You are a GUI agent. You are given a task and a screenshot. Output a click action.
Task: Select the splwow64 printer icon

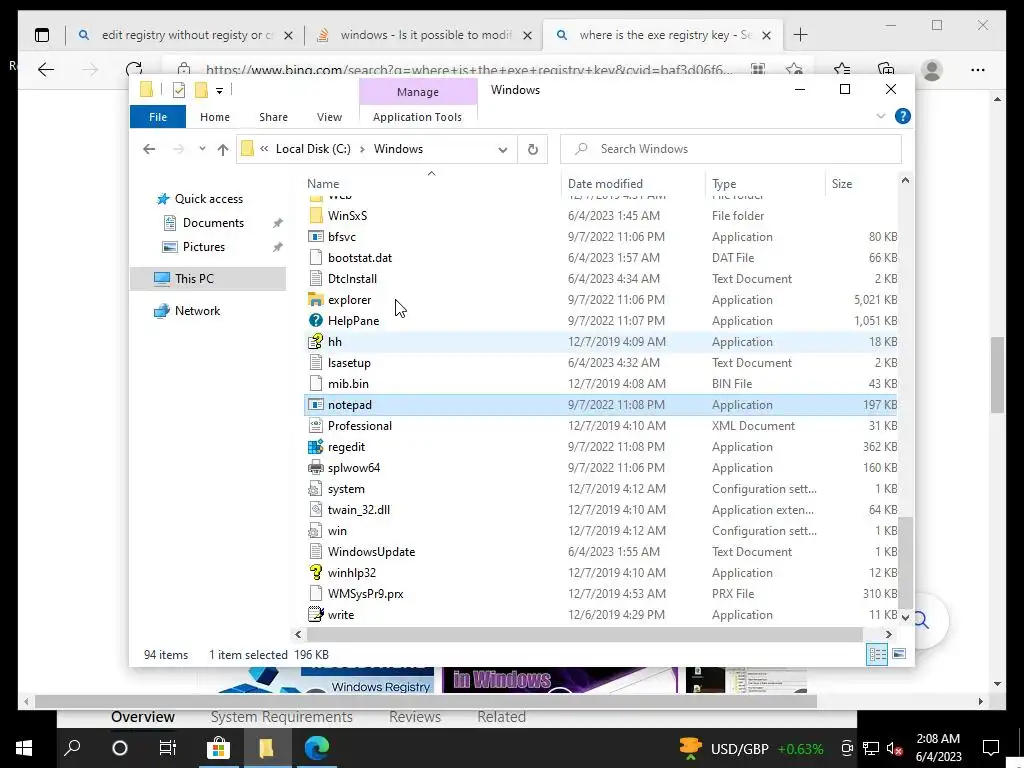[315, 468]
